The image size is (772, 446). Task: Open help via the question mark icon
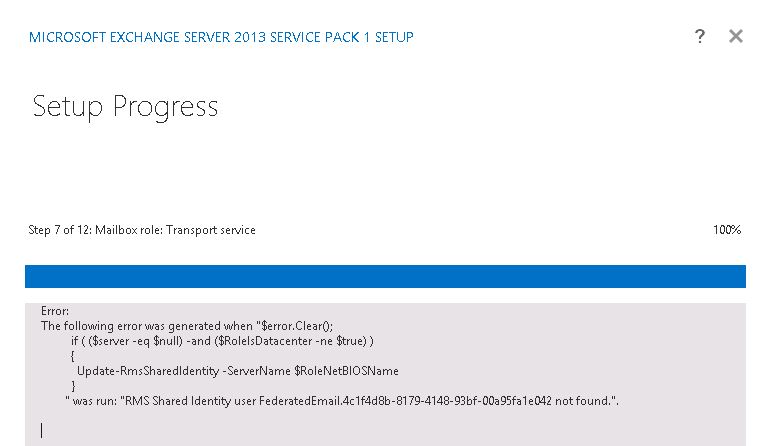(x=700, y=36)
